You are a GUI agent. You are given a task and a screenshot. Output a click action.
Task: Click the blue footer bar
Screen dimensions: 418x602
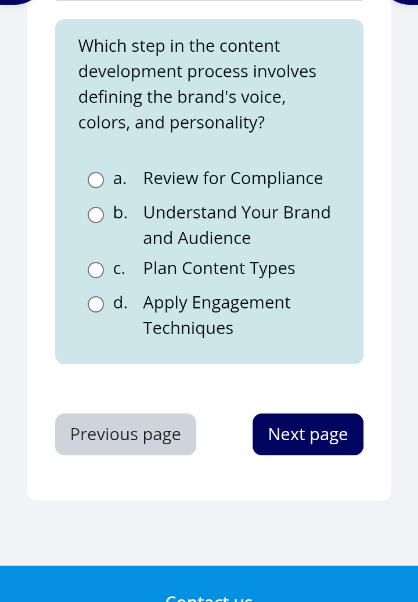[x=209, y=584]
